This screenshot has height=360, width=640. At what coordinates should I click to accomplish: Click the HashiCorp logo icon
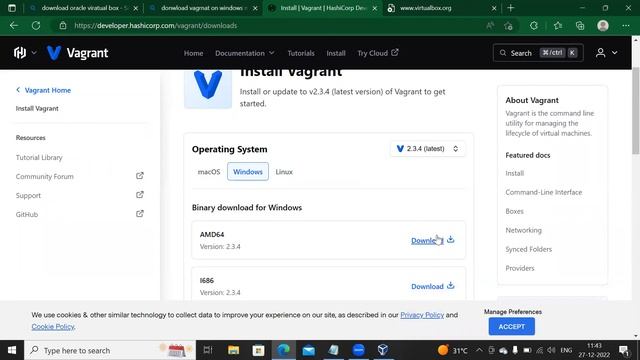click(x=20, y=53)
